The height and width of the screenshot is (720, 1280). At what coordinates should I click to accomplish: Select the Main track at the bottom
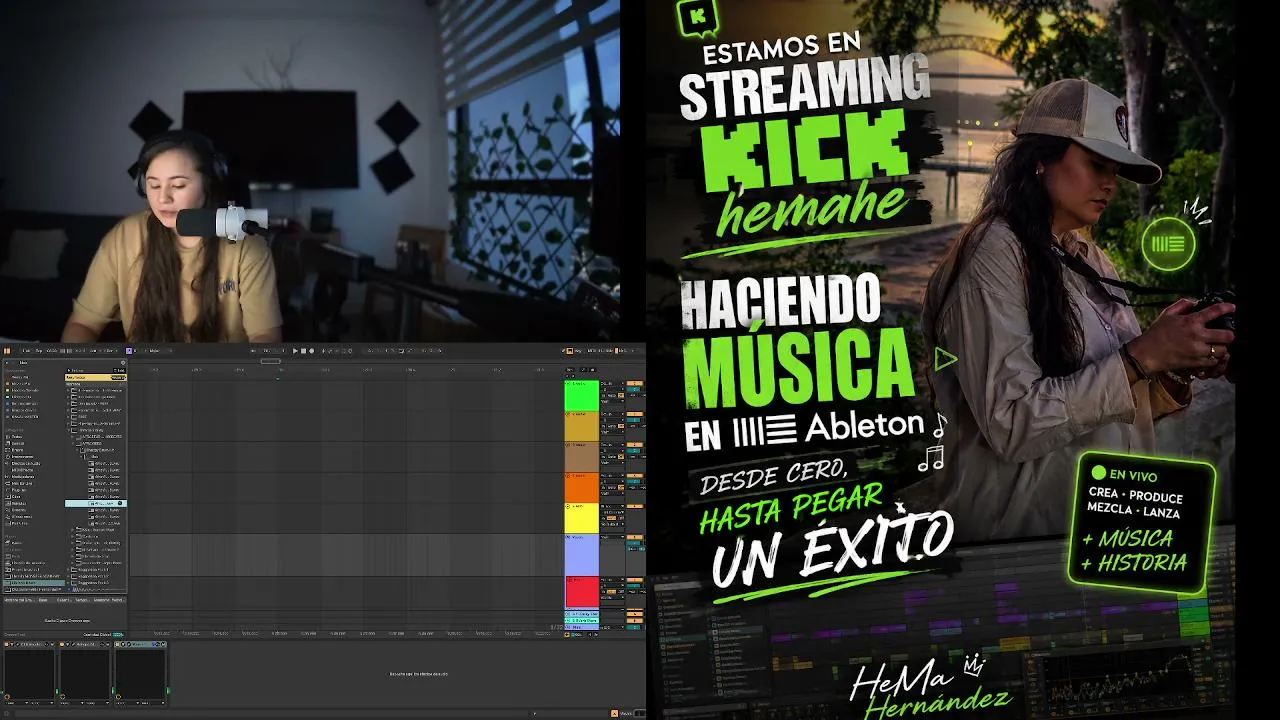point(582,627)
